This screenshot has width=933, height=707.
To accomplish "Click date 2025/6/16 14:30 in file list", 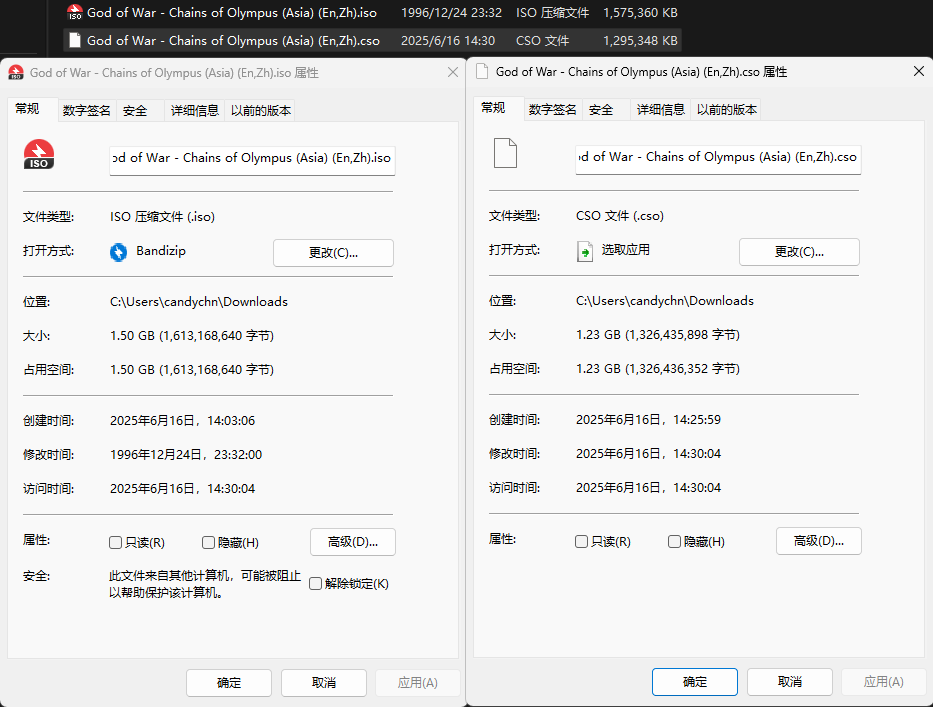I will click(448, 41).
